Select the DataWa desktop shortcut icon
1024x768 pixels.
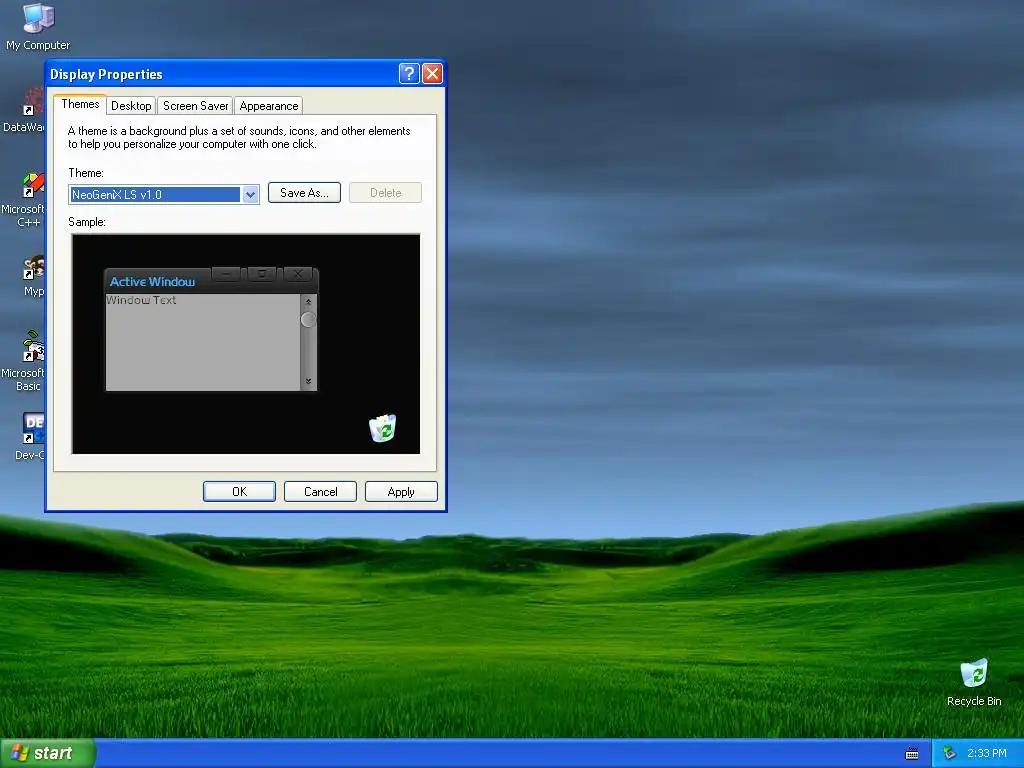(24, 110)
